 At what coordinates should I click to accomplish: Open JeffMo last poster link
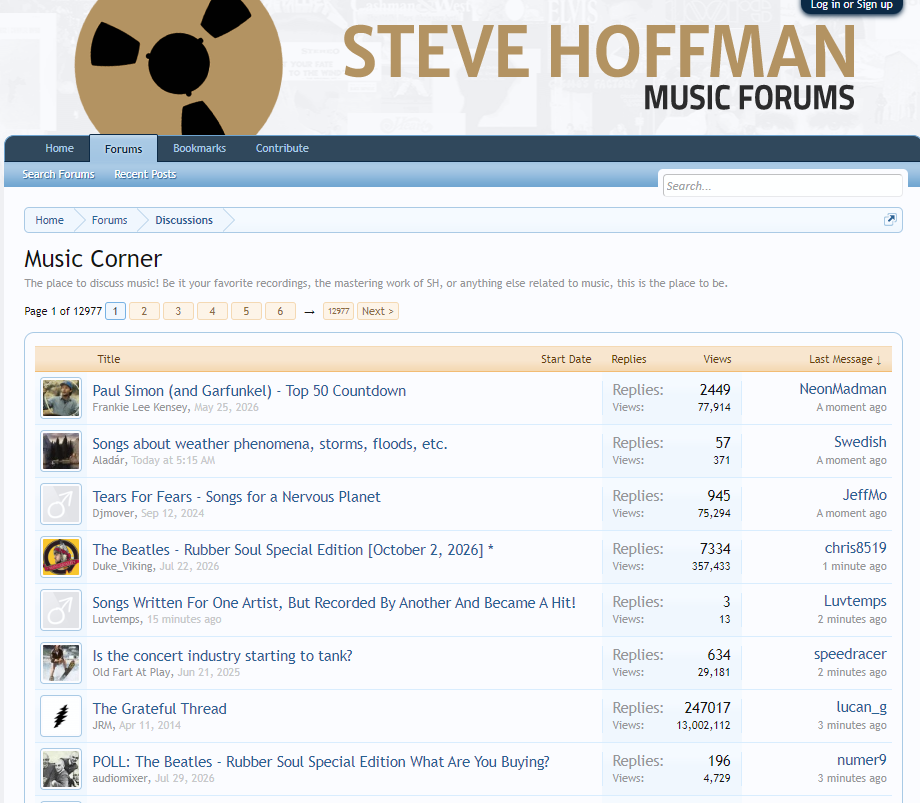coord(864,494)
